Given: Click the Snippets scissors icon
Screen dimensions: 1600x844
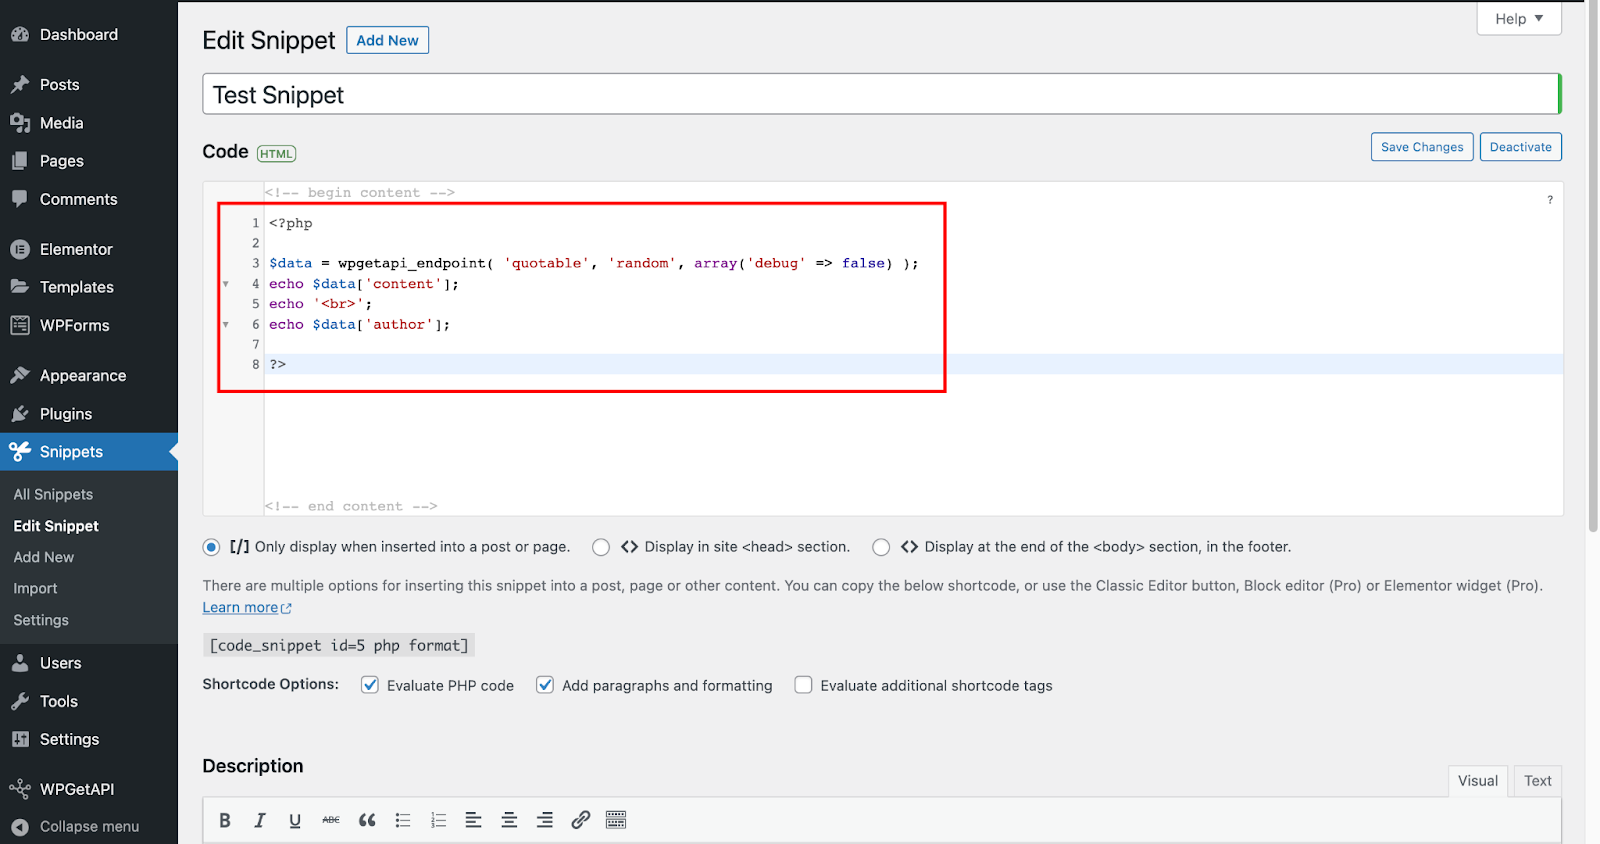Looking at the screenshot, I should [x=20, y=452].
